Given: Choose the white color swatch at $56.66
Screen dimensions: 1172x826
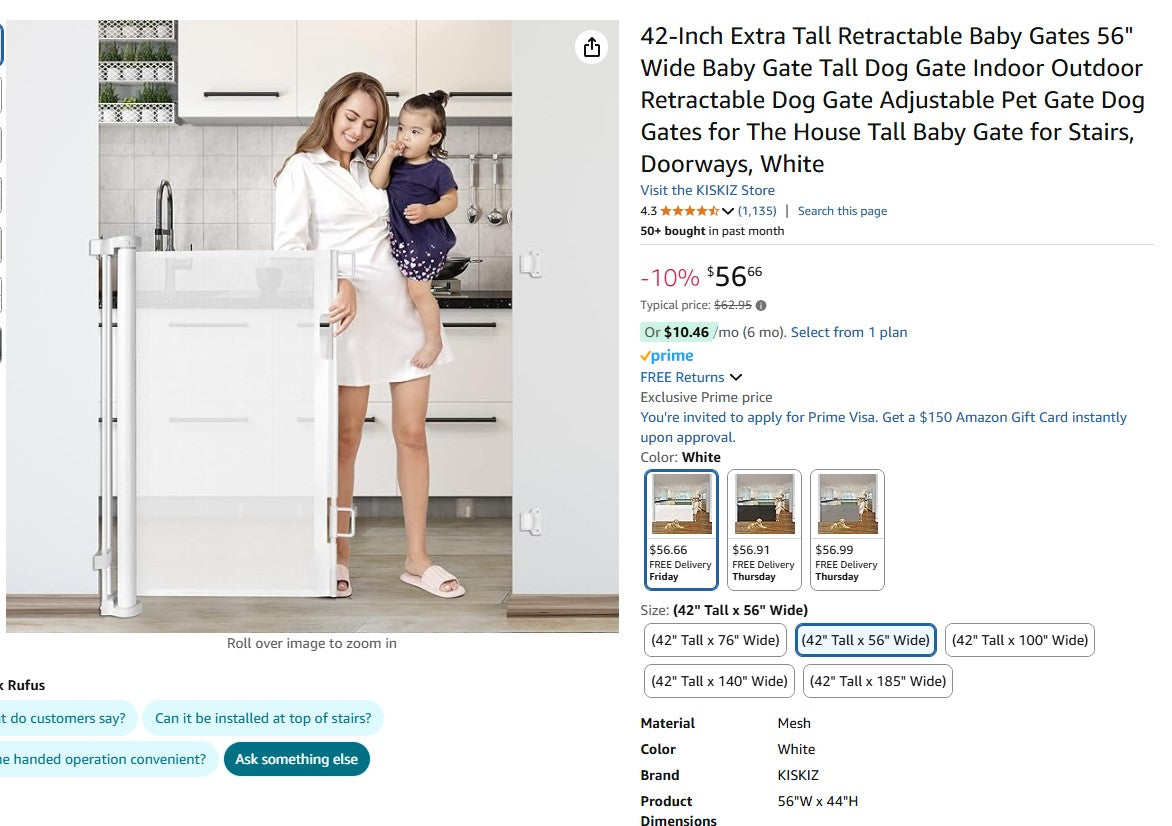Looking at the screenshot, I should (681, 529).
